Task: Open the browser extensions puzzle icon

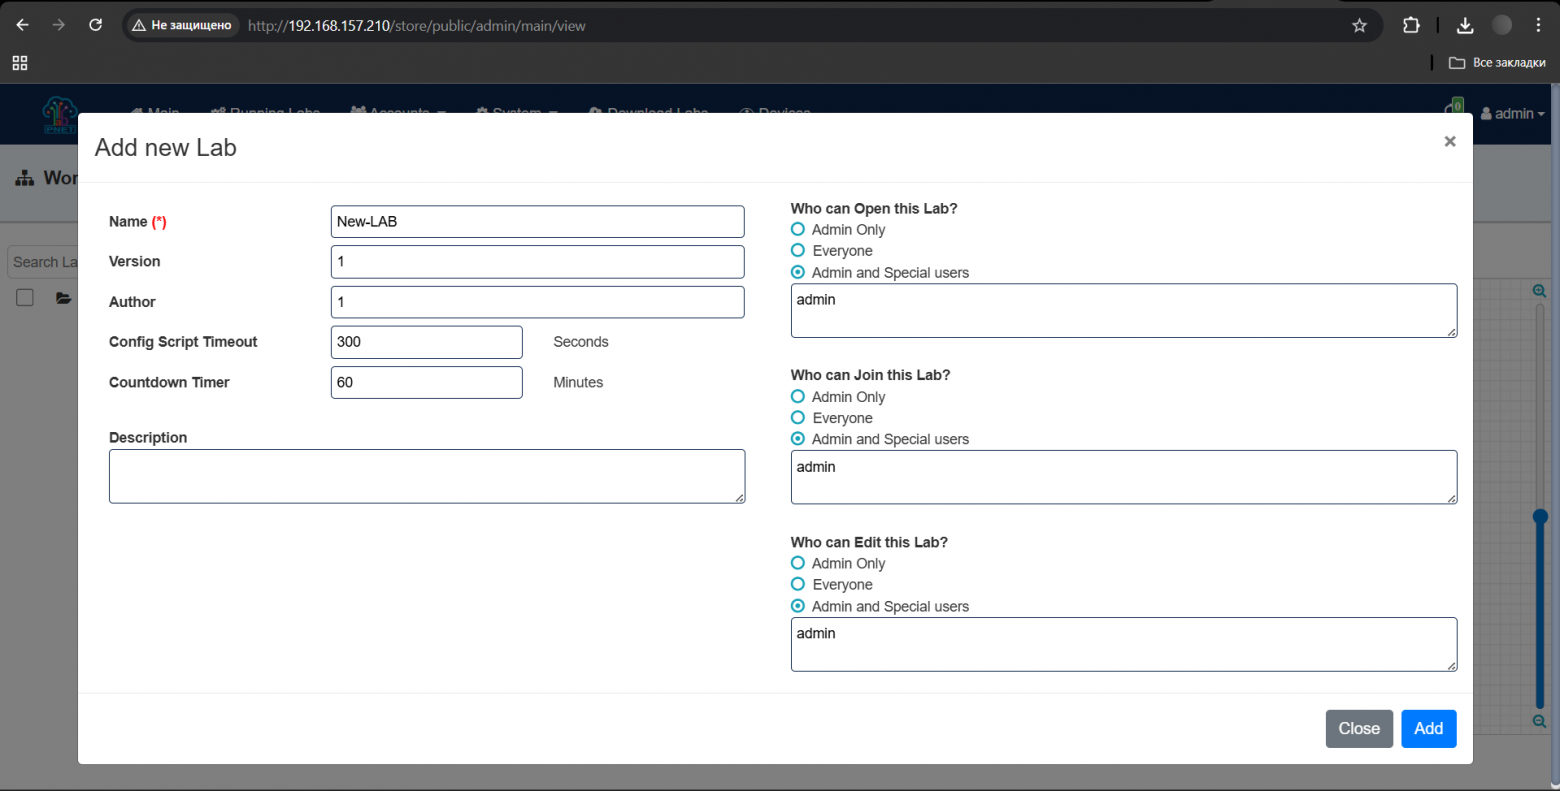Action: point(1411,25)
